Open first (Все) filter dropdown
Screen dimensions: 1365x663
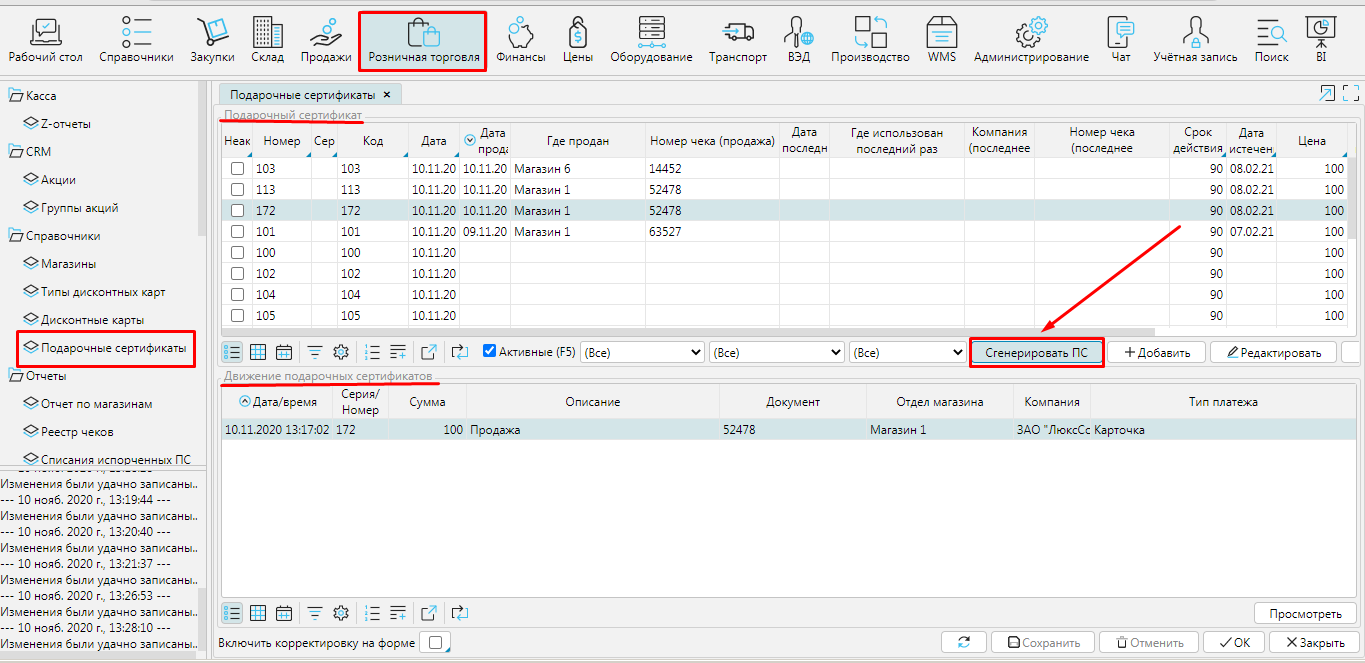coord(642,352)
